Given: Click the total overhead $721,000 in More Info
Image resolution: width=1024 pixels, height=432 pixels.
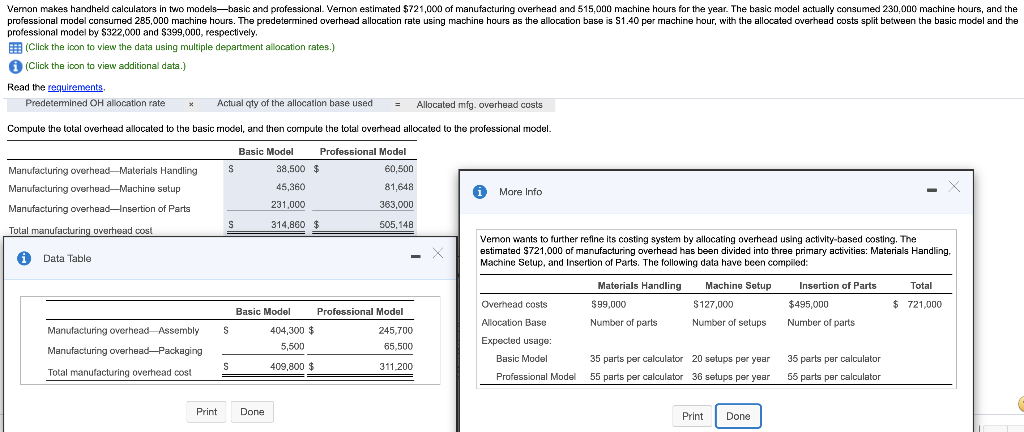Looking at the screenshot, I should tap(918, 304).
